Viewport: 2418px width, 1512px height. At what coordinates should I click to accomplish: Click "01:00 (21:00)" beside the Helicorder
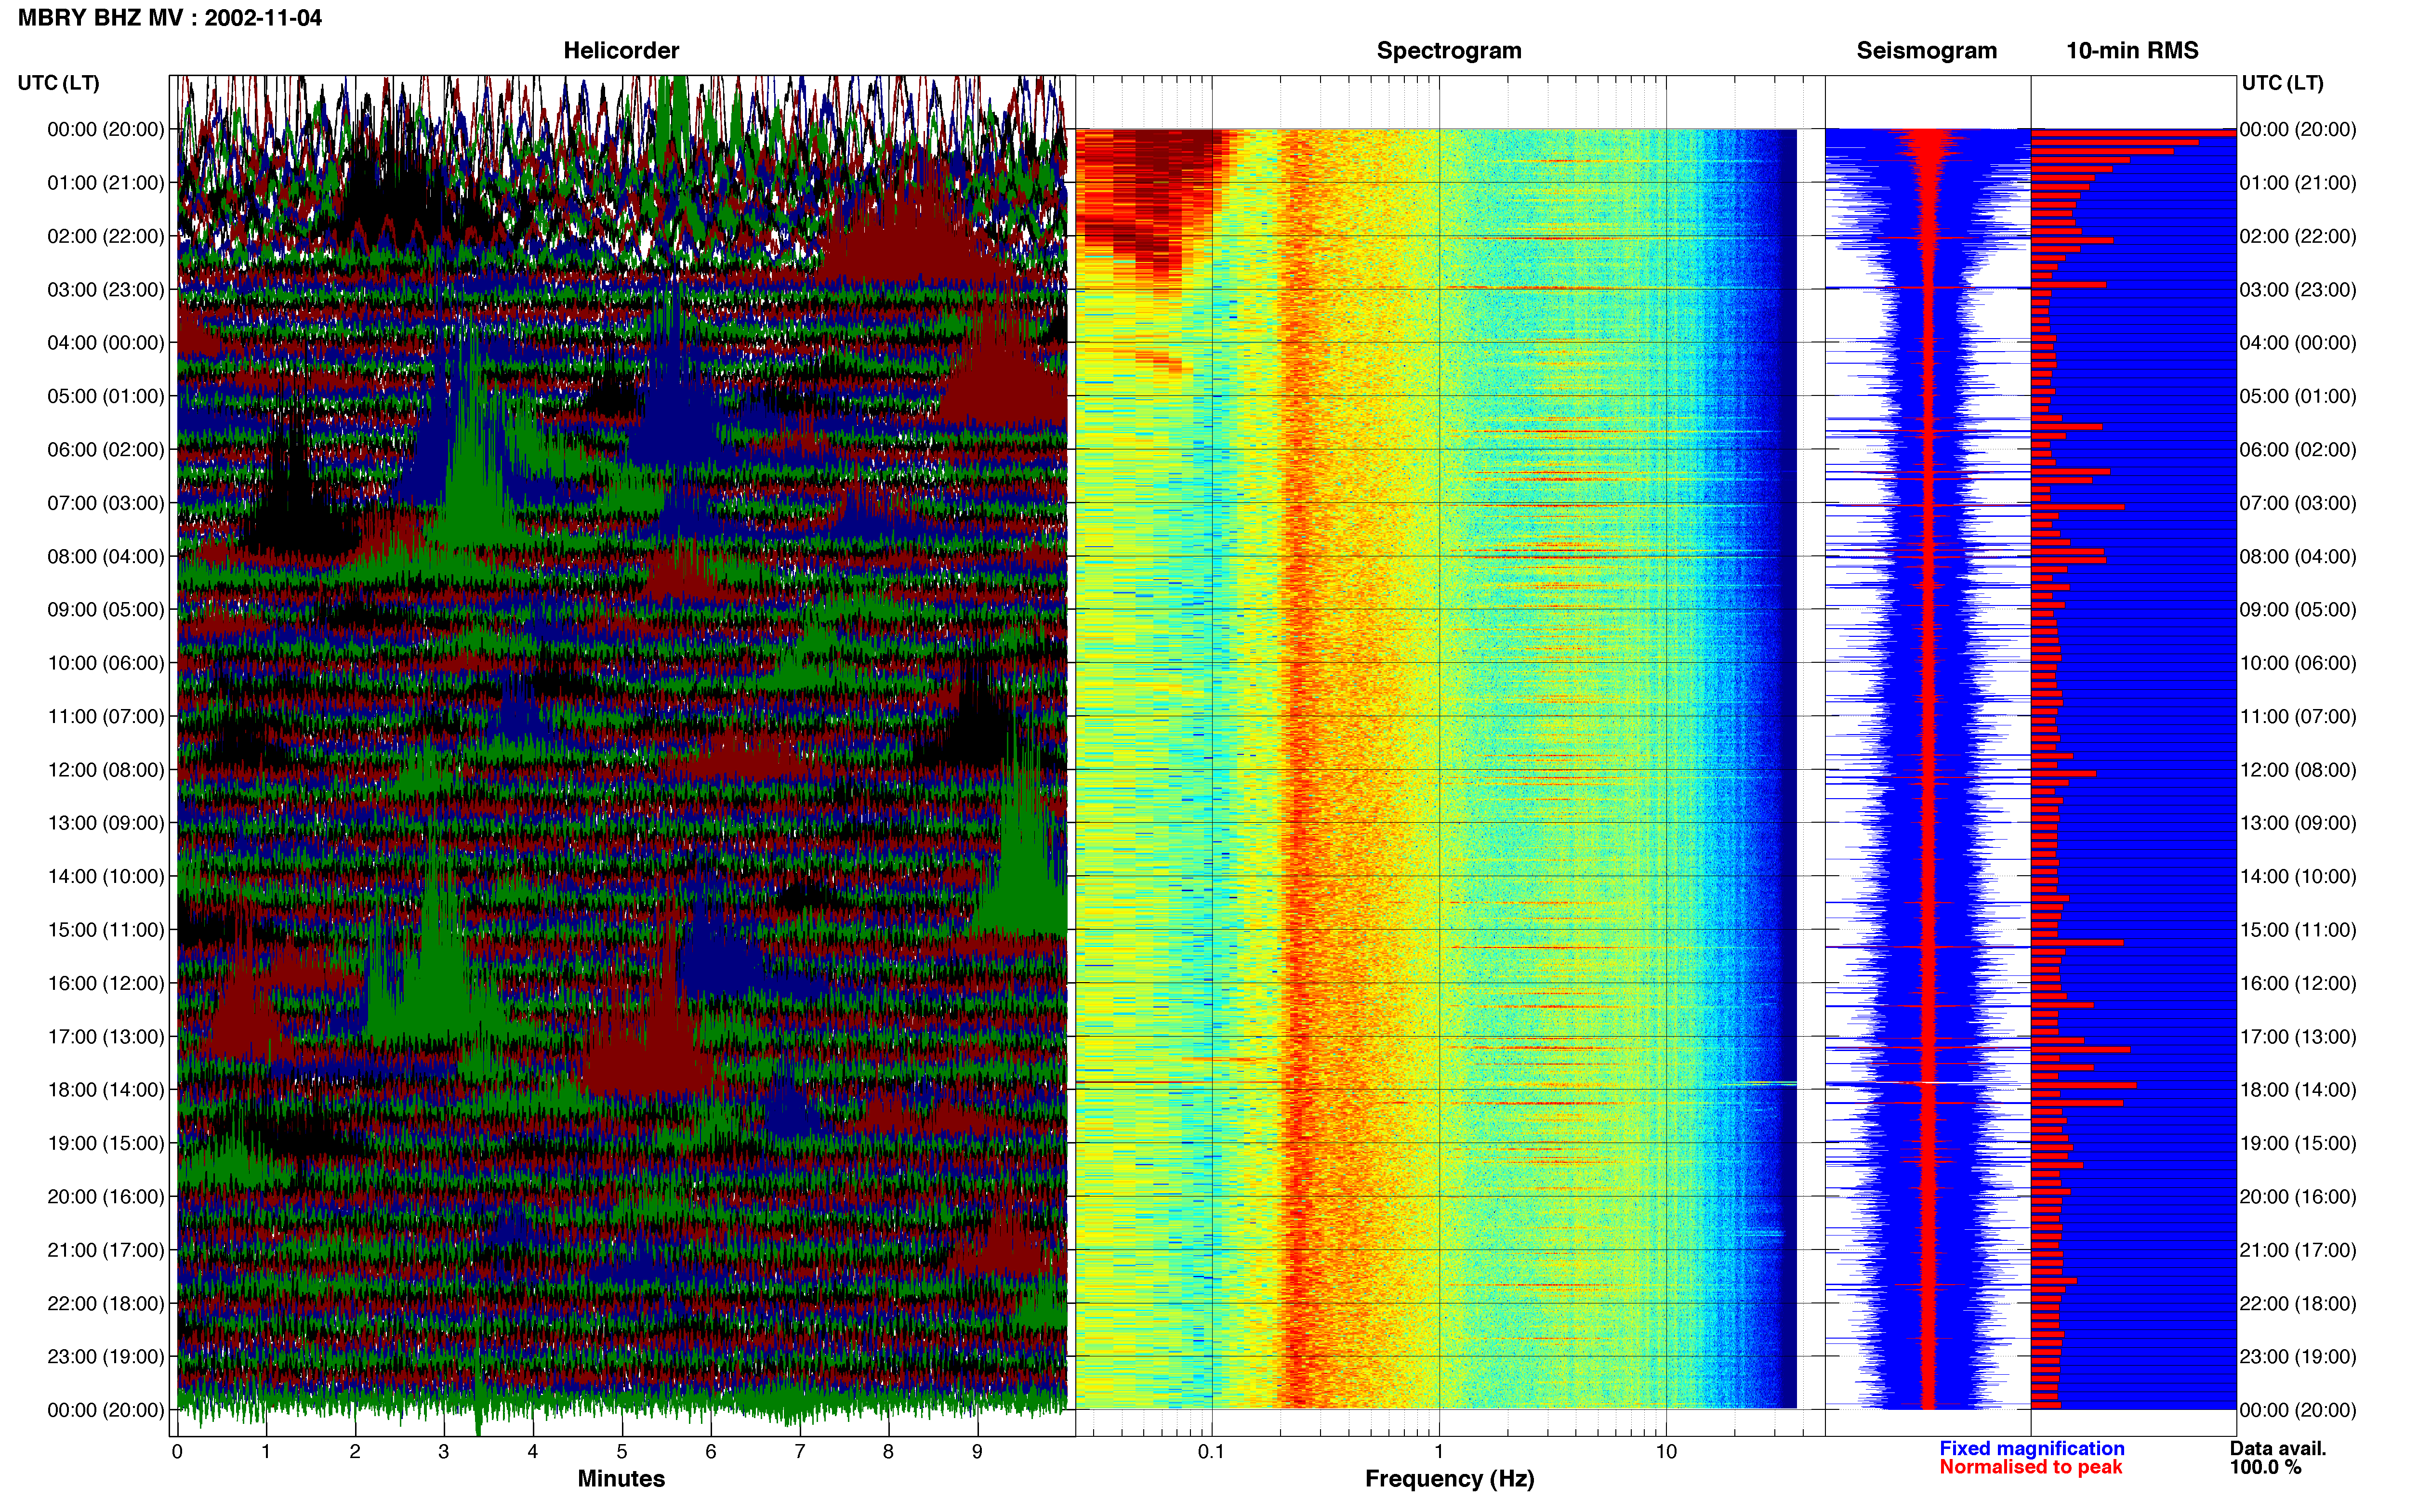(106, 183)
